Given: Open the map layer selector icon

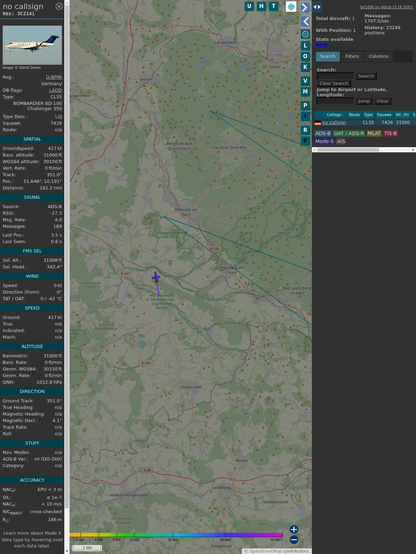Looking at the screenshot, I should point(291,6).
